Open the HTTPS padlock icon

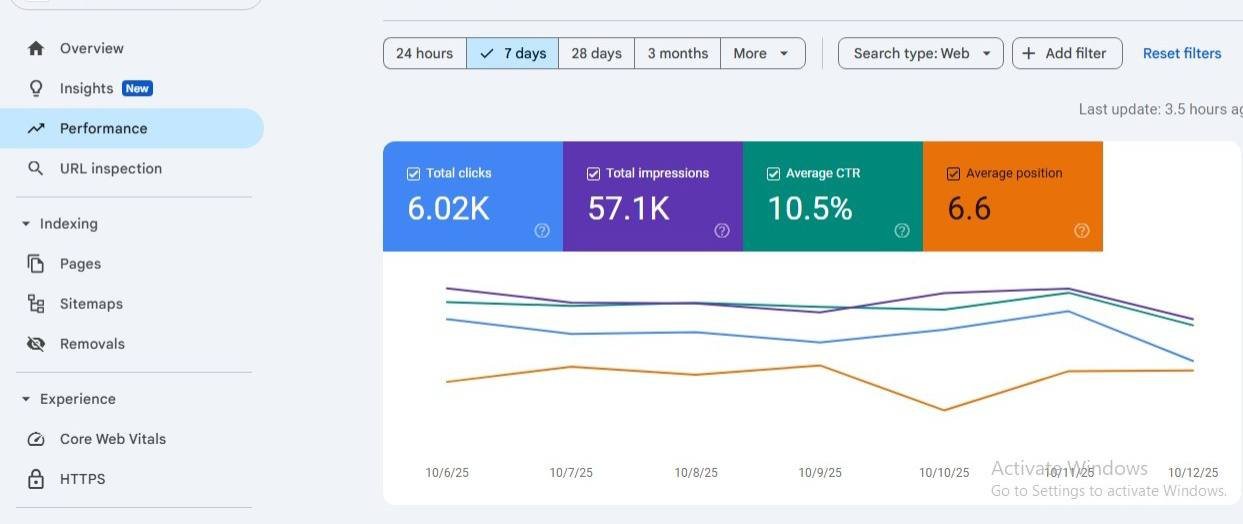click(36, 479)
